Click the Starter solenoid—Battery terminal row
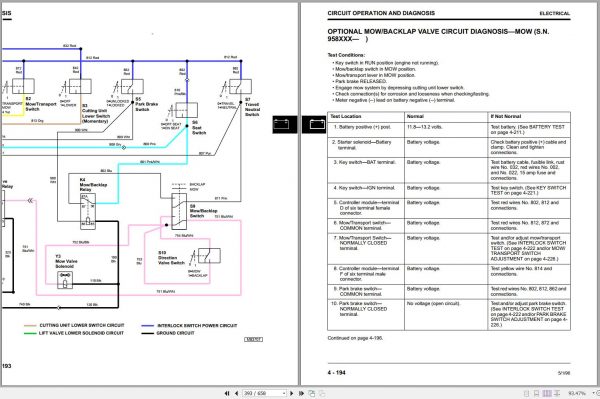Image resolution: width=600 pixels, height=399 pixels. pos(449,147)
